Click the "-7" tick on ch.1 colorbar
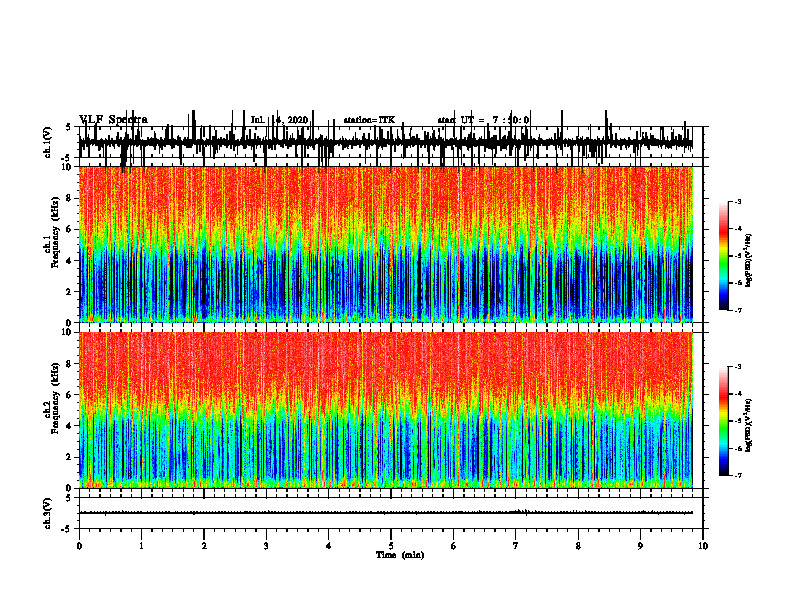Screen dimensions: 792x612 tap(738, 310)
